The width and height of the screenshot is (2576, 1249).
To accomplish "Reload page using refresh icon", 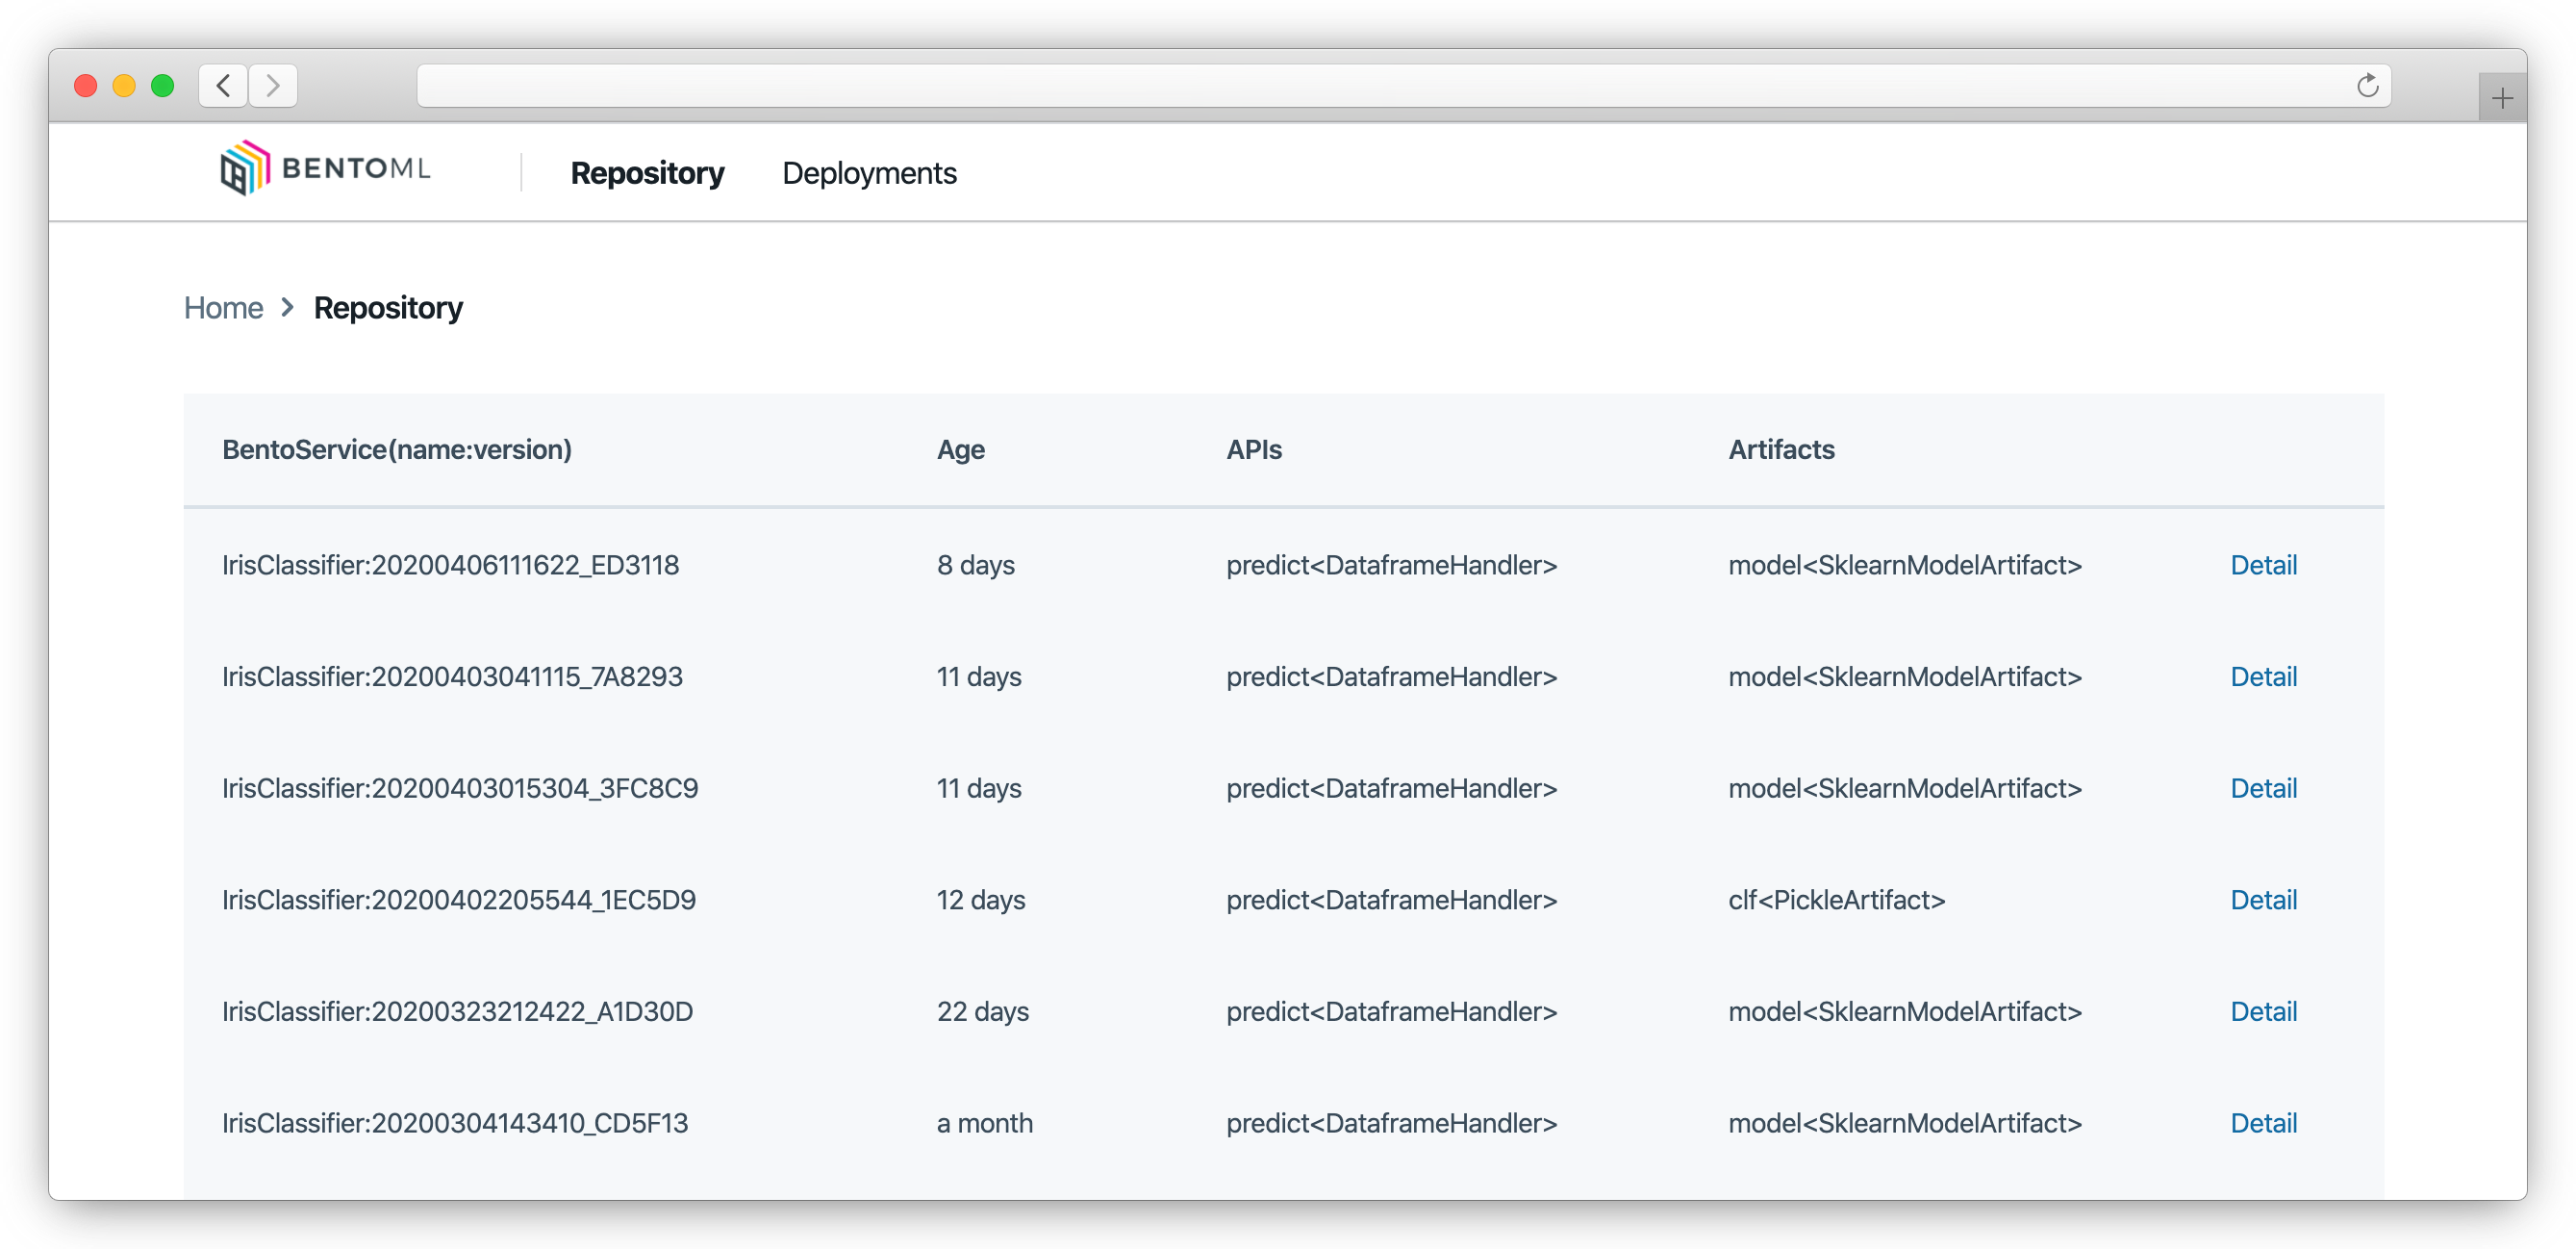I will point(2366,86).
